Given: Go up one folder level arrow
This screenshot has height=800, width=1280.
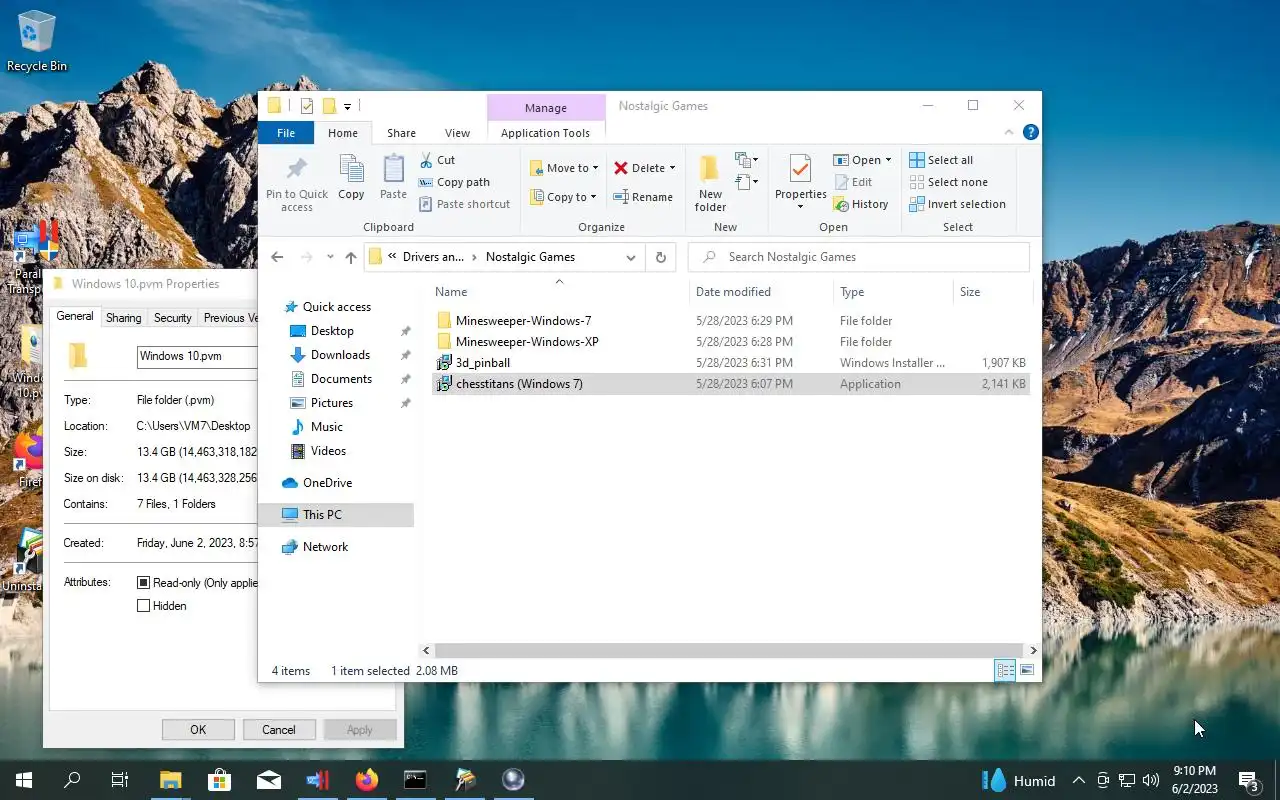Looking at the screenshot, I should 350,257.
